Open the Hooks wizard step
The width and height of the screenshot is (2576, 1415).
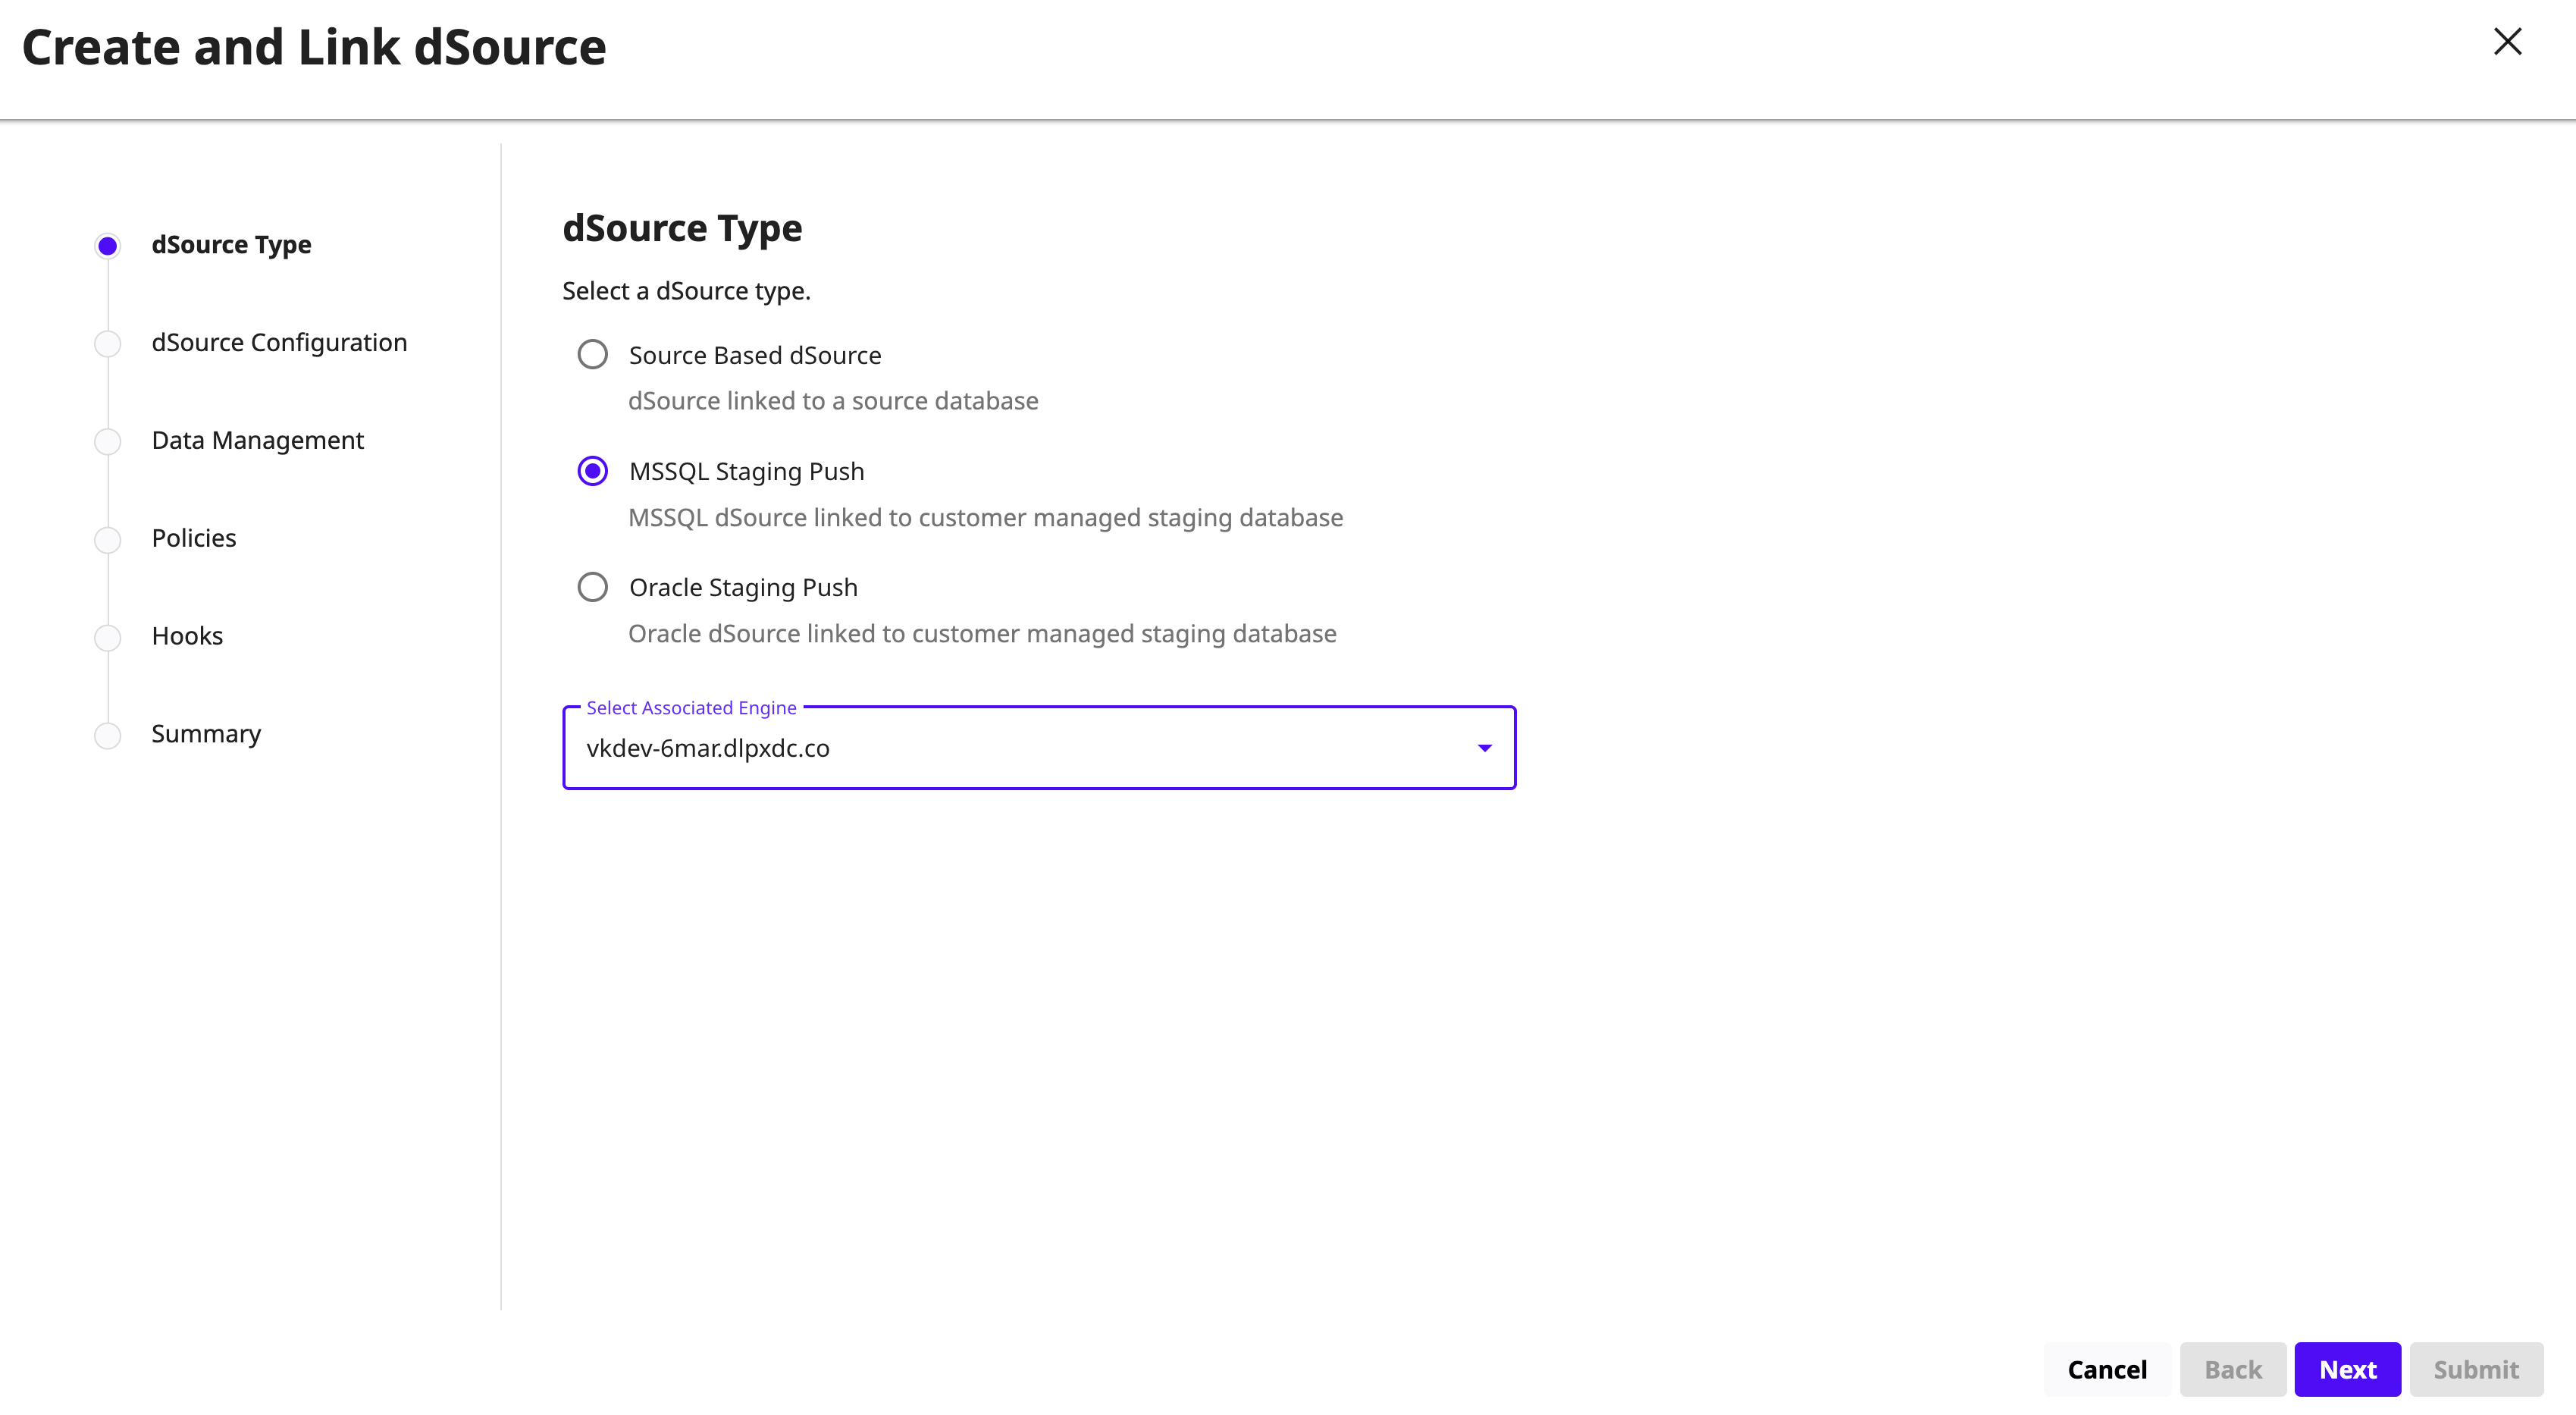[187, 636]
